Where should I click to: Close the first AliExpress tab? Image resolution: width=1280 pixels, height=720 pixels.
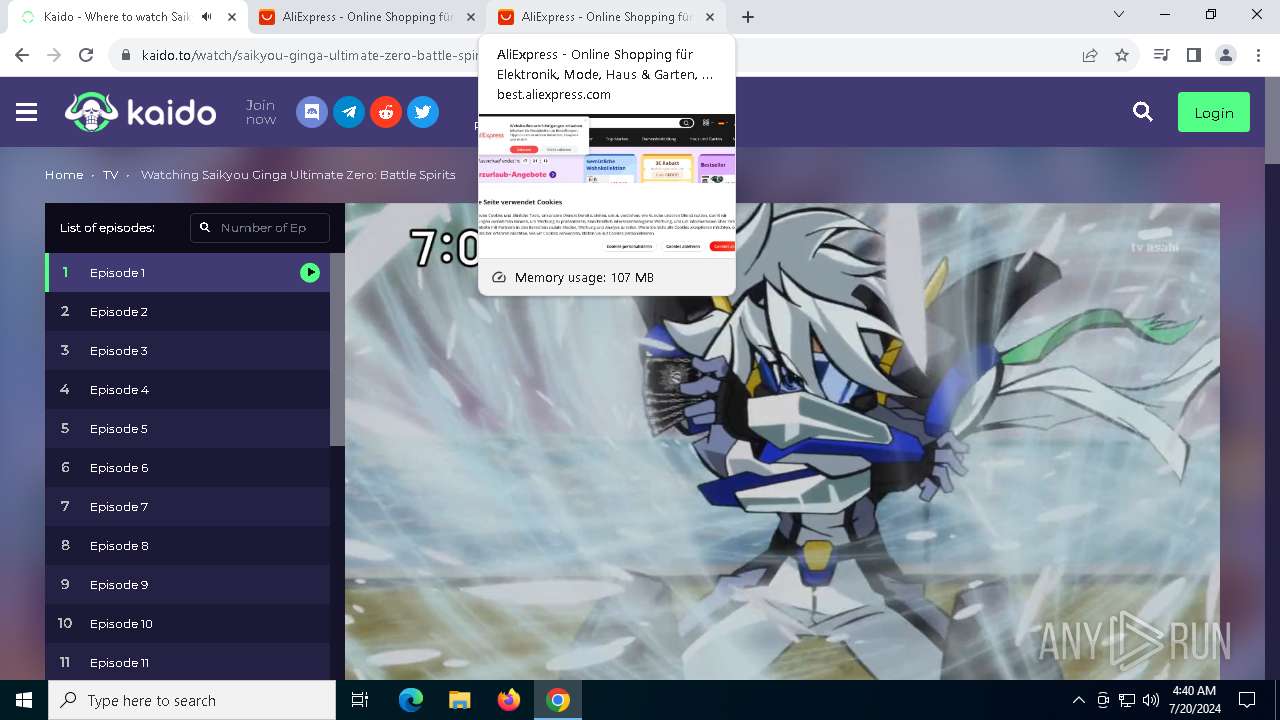tap(471, 17)
